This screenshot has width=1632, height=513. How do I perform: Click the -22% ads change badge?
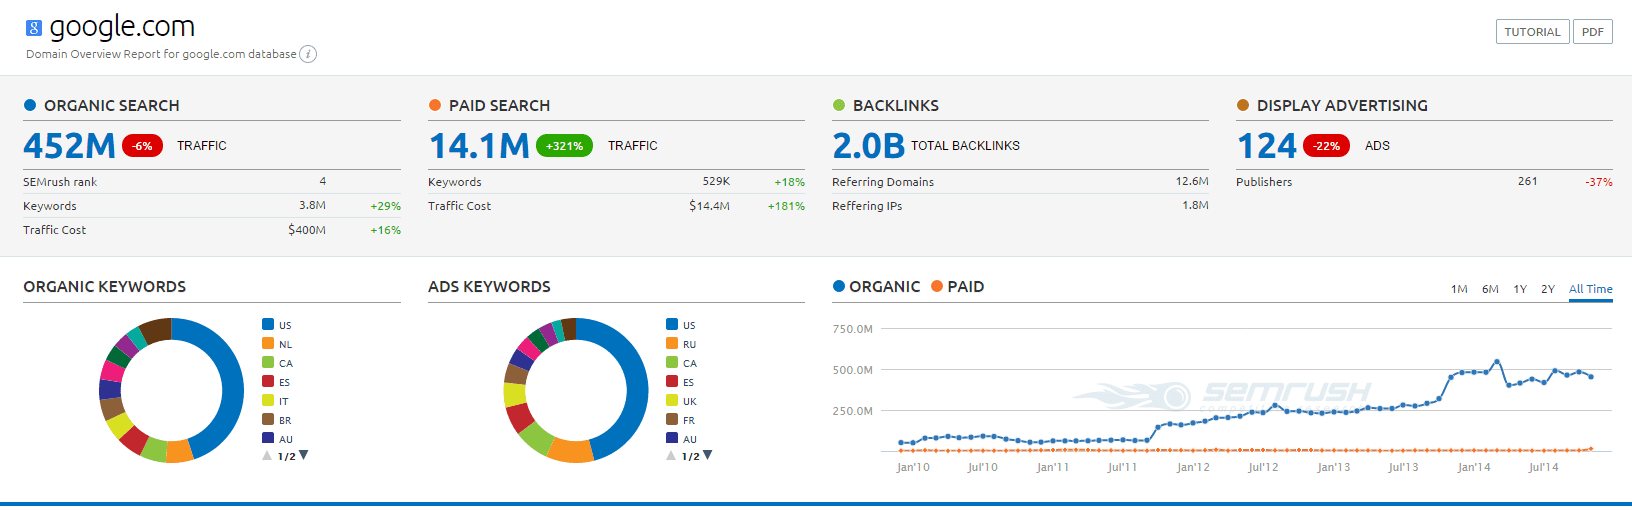1327,146
